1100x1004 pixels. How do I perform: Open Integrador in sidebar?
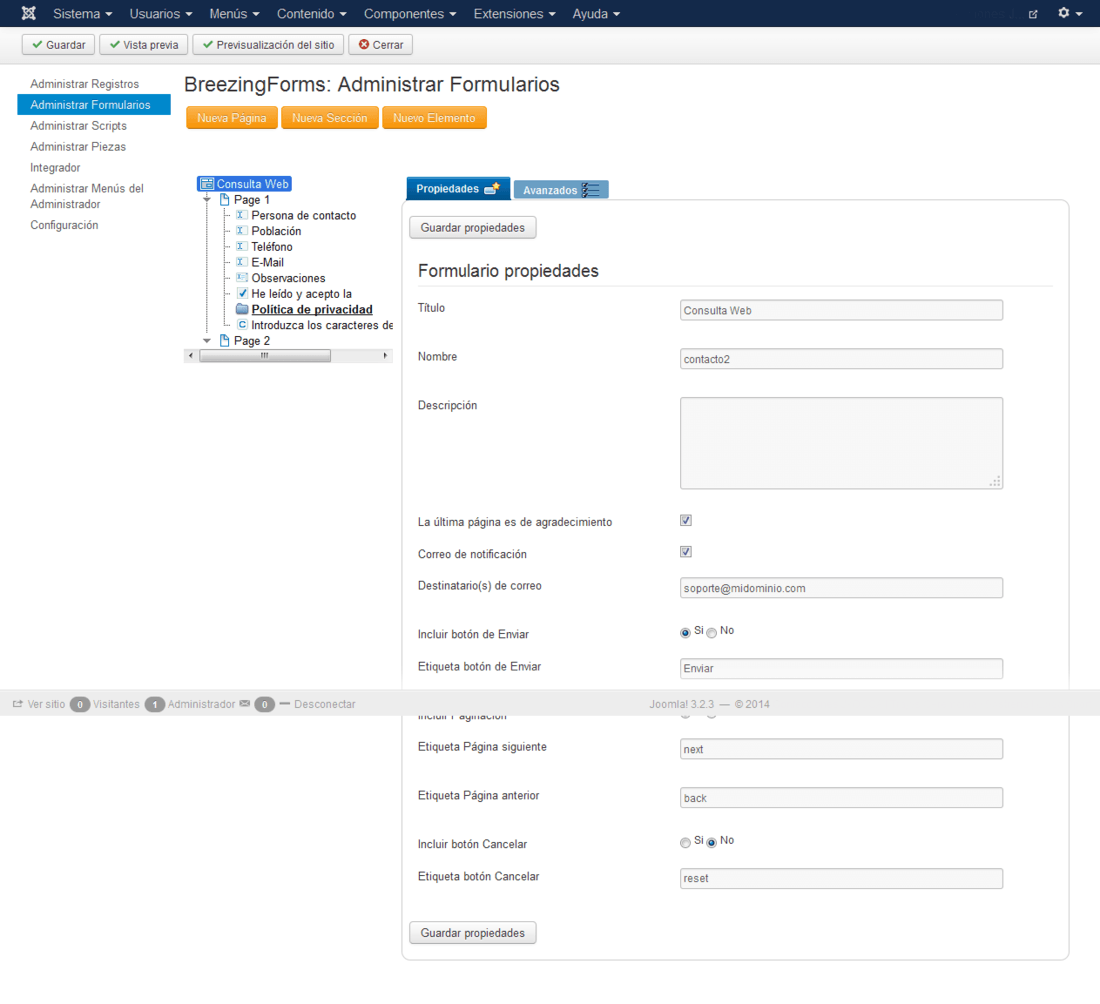[x=55, y=168]
